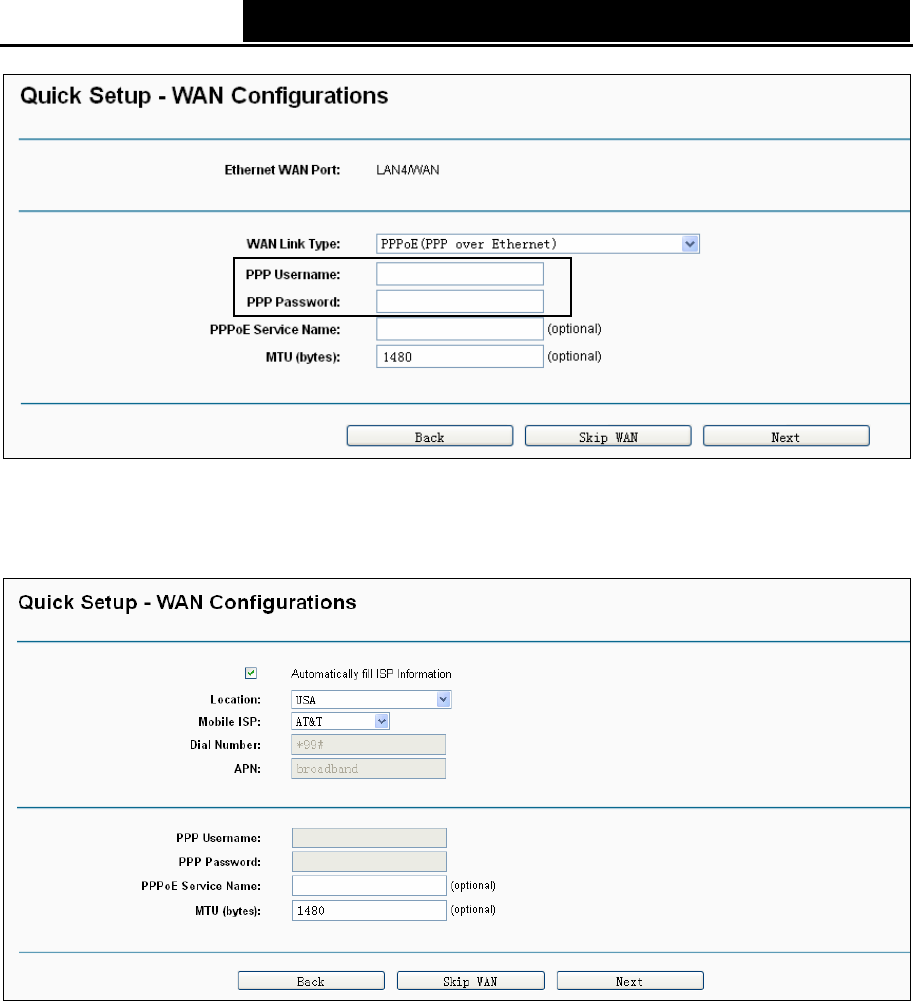
Task: Toggle Automatically fill ISP Information checkbox
Action: (x=251, y=673)
